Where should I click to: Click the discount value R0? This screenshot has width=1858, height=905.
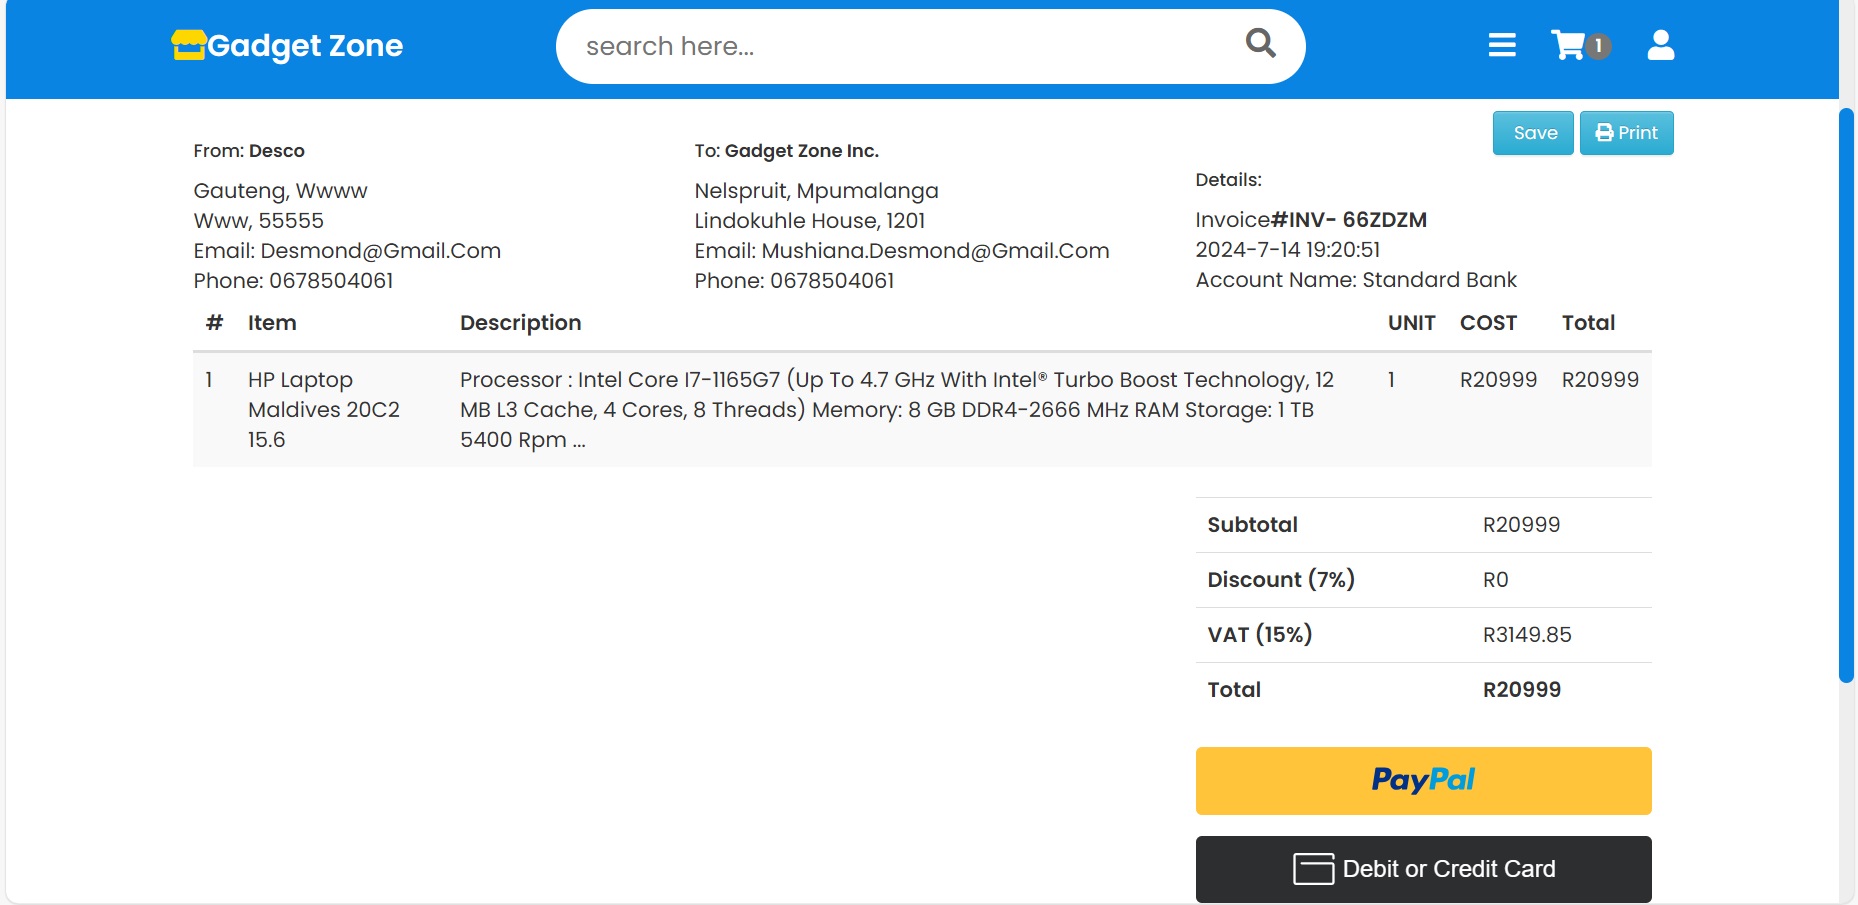pos(1495,580)
